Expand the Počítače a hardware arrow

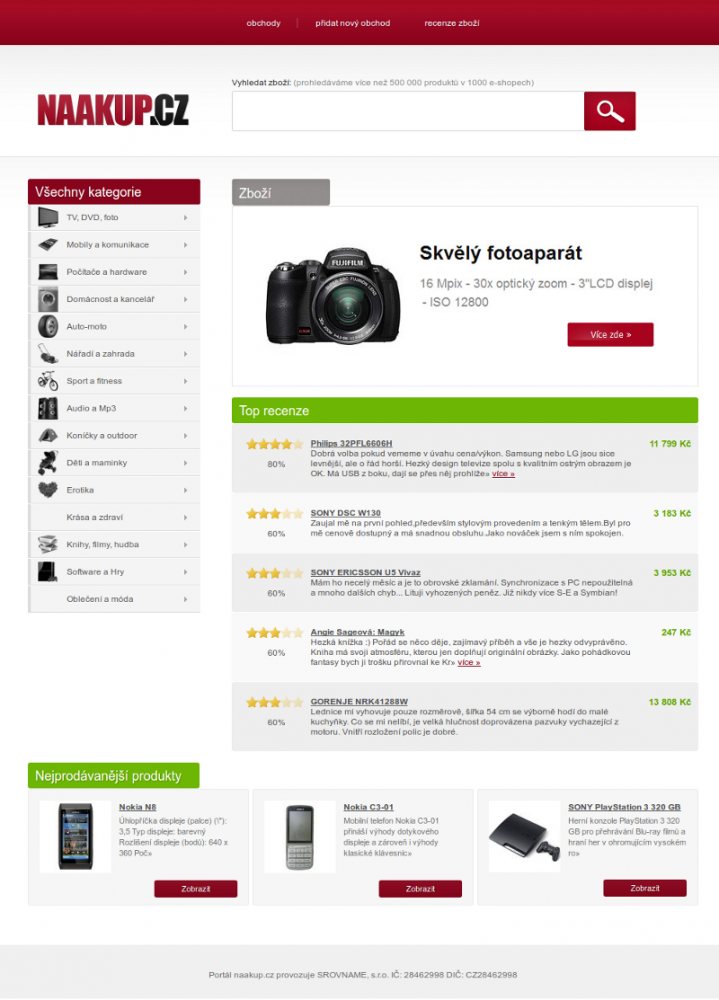186,272
